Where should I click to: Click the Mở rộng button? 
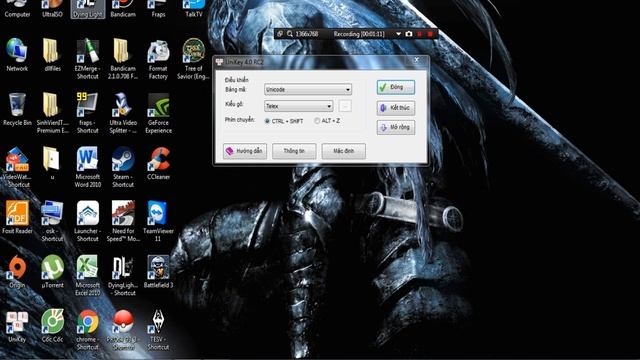coord(396,127)
